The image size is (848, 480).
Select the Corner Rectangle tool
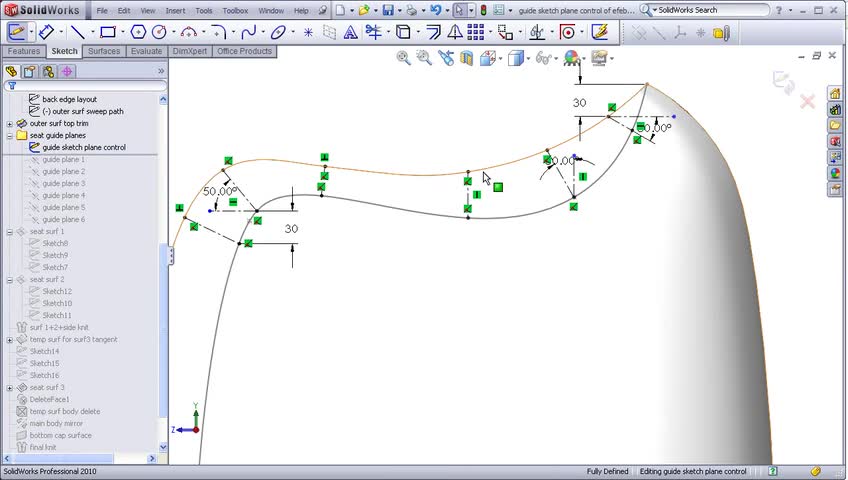tap(108, 32)
